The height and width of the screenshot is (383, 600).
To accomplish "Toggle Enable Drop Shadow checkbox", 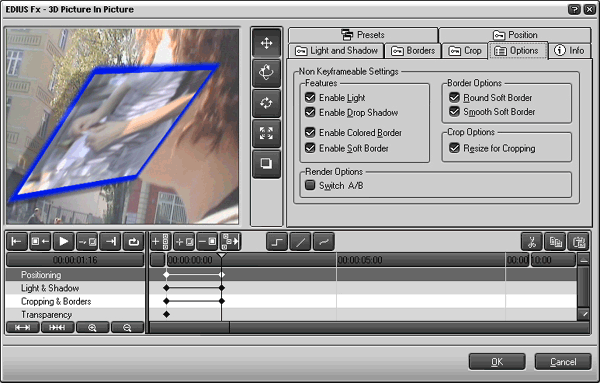I will (310, 112).
